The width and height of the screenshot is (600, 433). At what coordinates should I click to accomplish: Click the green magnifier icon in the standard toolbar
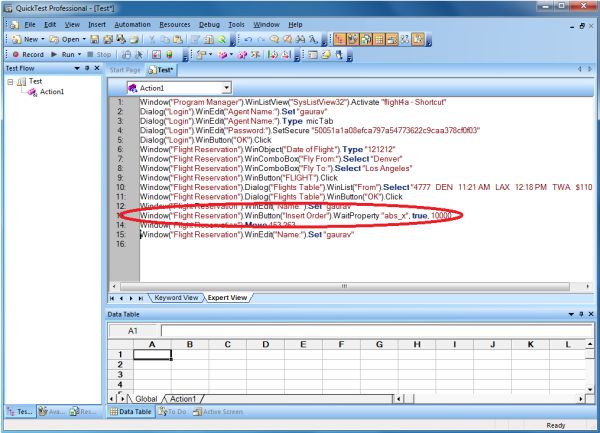coord(222,39)
